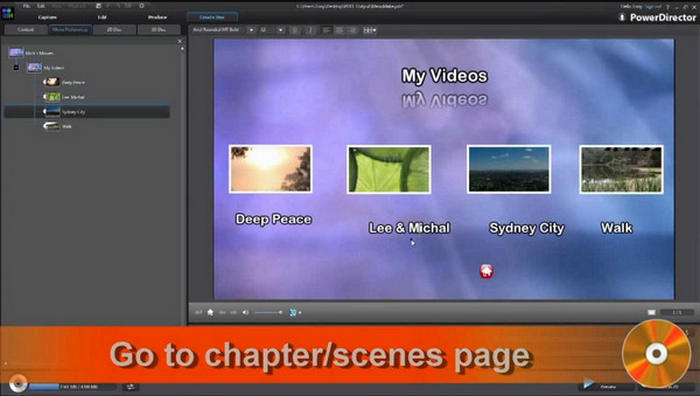The image size is (700, 396).
Task: Toggle the TV safe zone display icon
Action: (x=652, y=313)
